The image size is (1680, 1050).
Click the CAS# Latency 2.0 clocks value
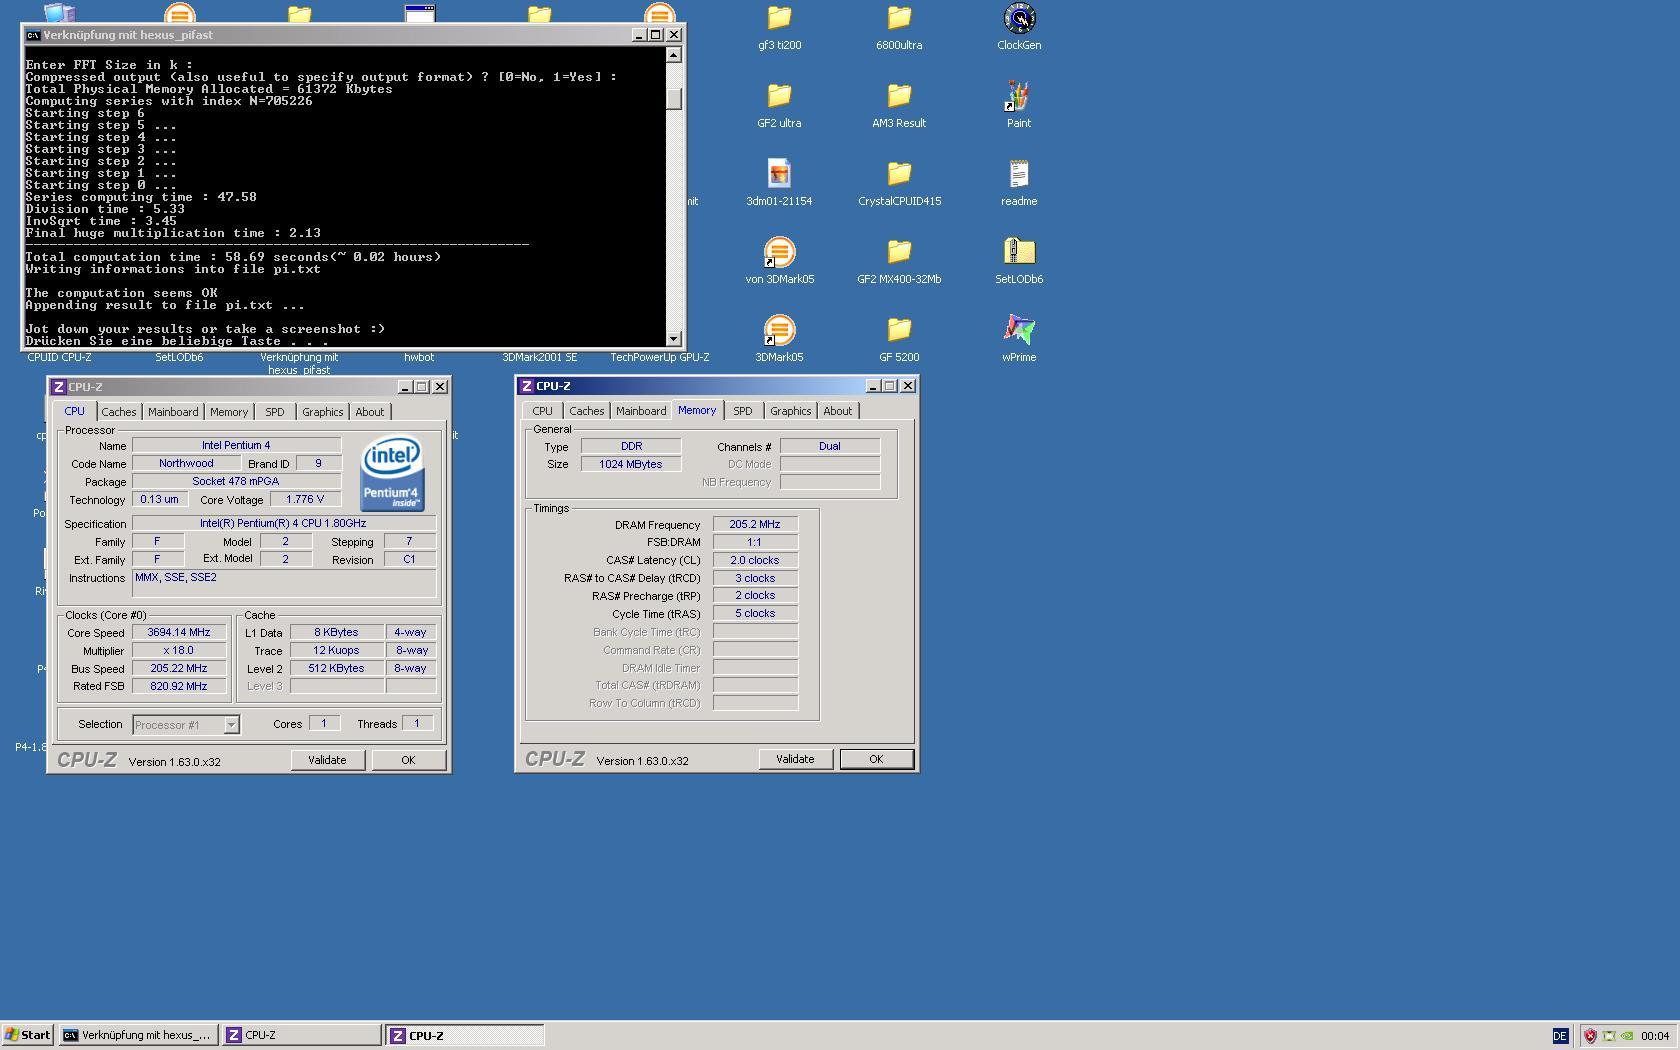point(755,560)
